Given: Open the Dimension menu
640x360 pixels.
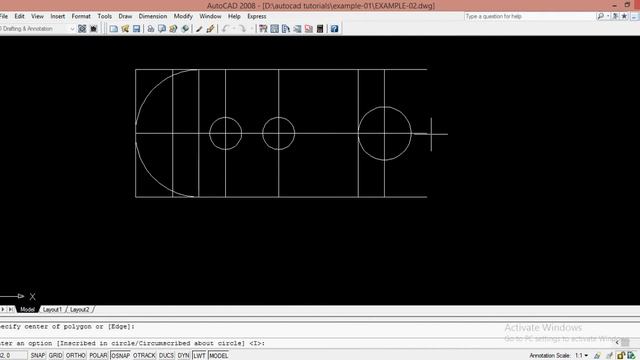Looking at the screenshot, I should pyautogui.click(x=153, y=16).
